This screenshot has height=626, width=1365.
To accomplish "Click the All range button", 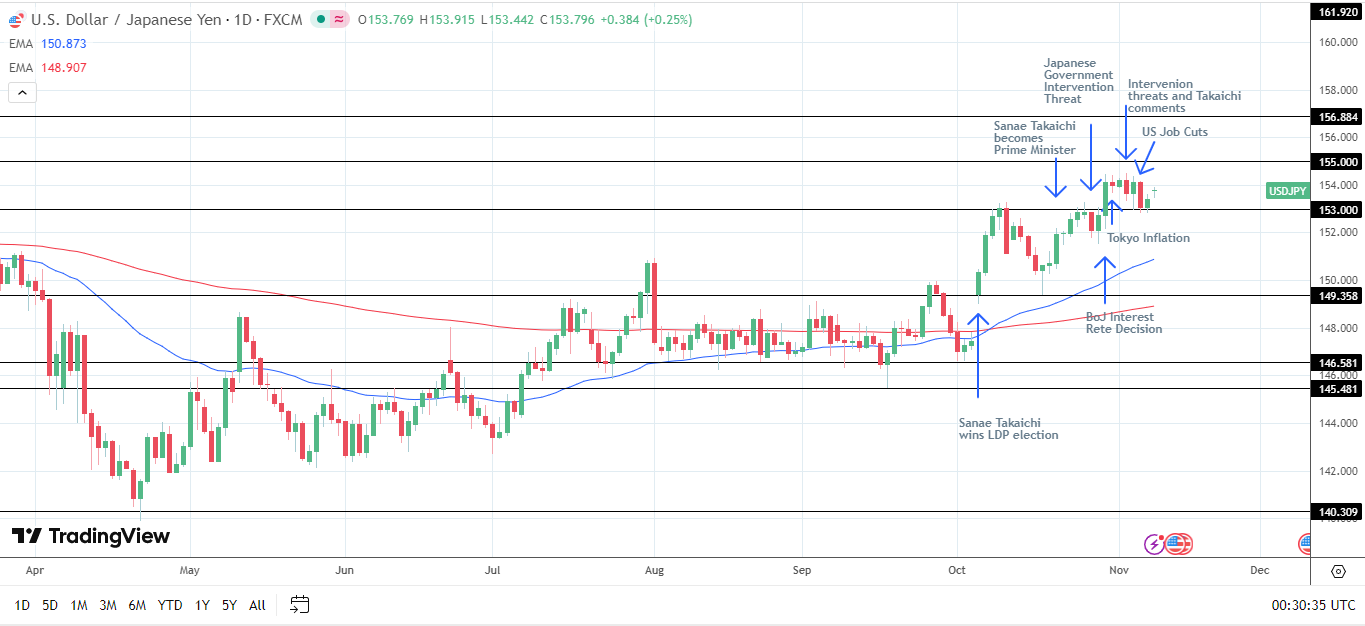I will point(257,605).
